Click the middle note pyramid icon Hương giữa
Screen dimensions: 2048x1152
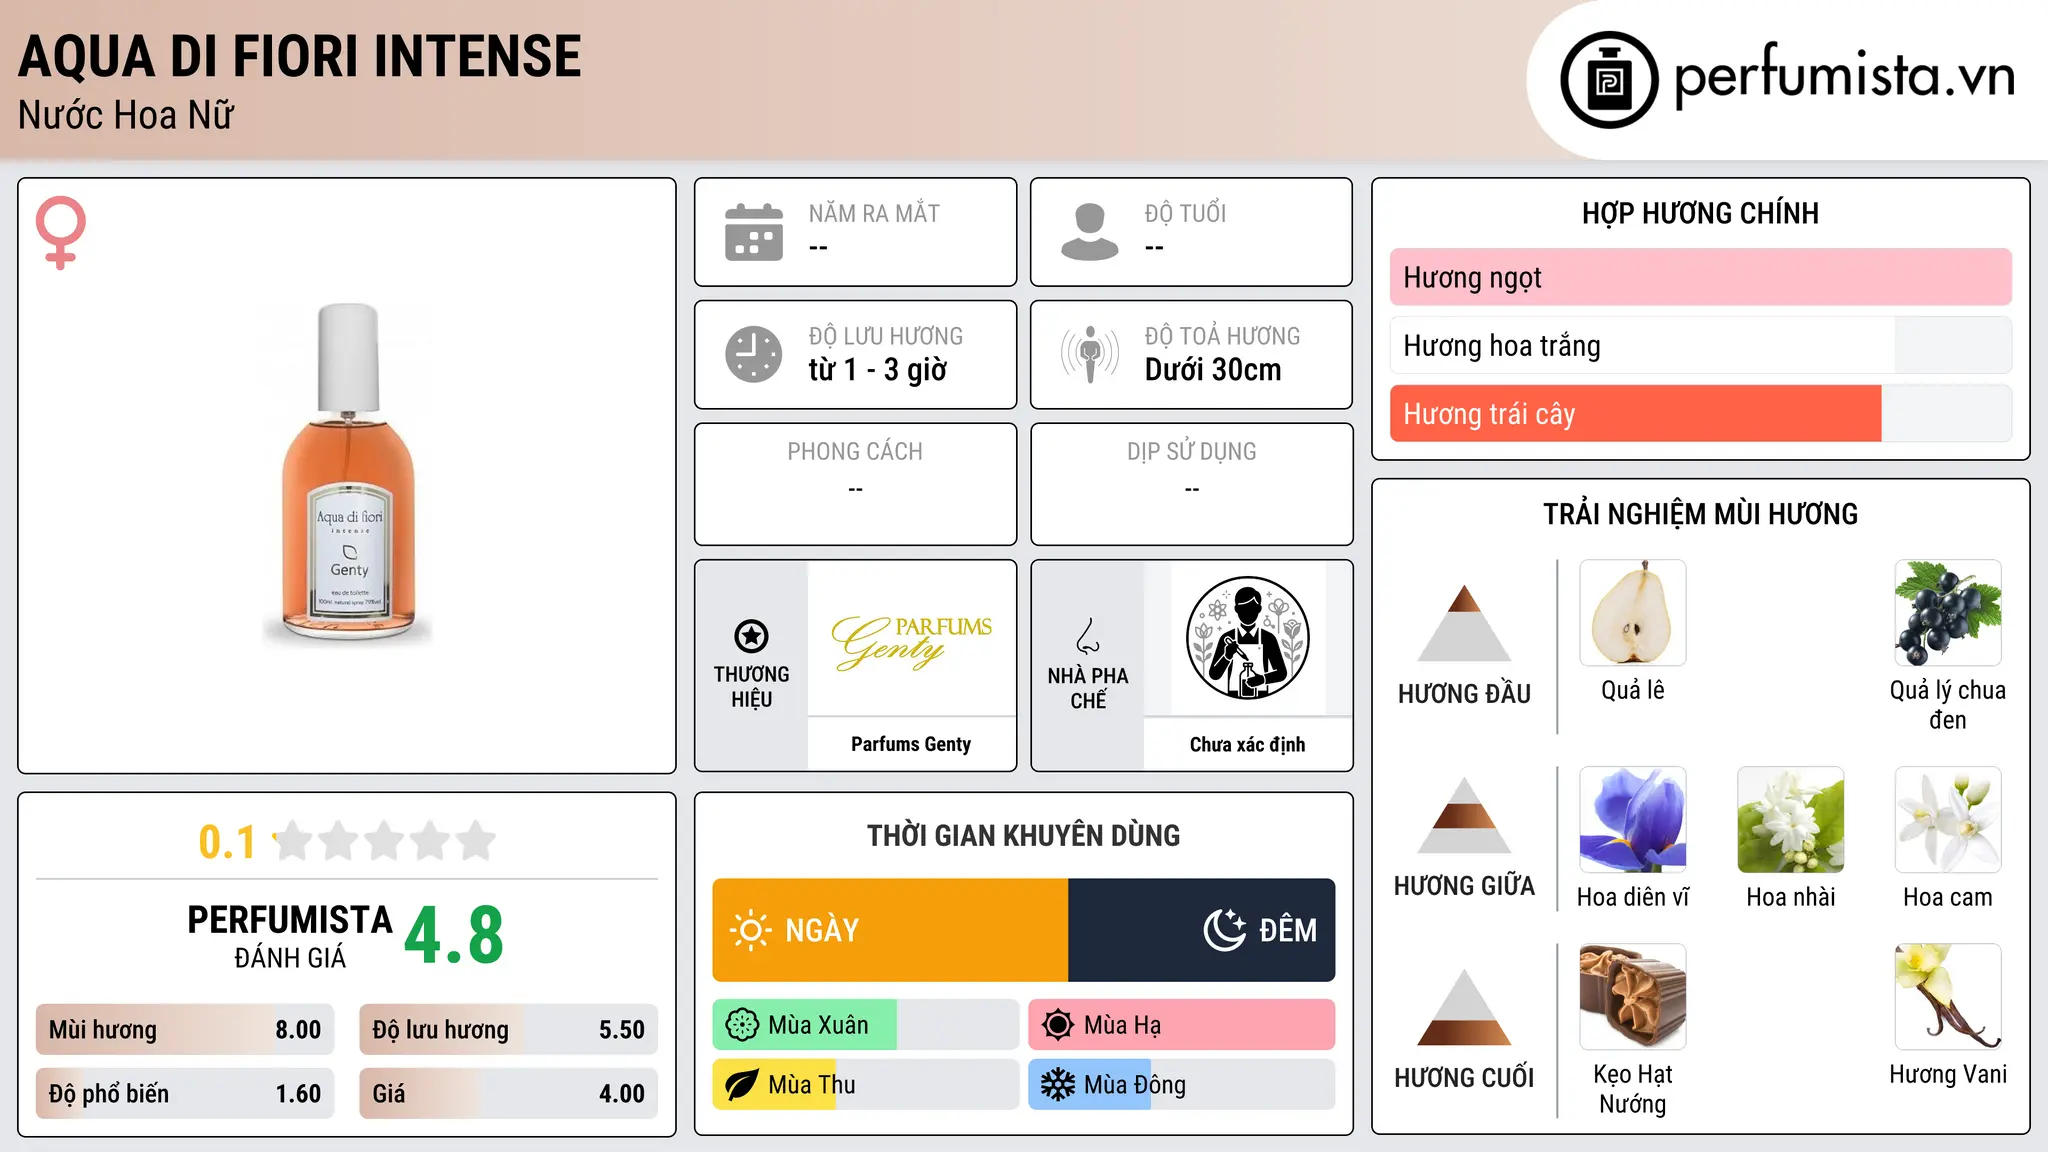pos(1465,816)
